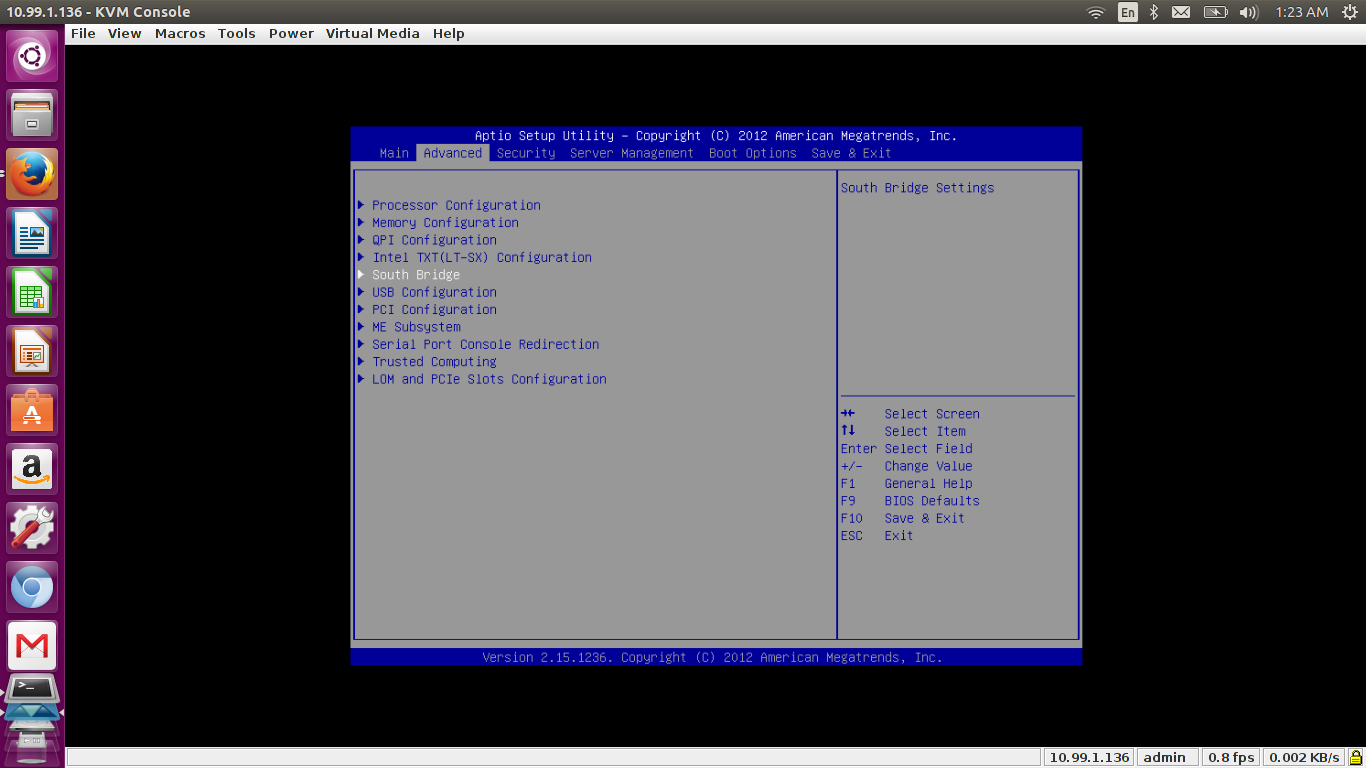Open the Terminal from dock
This screenshot has height=768, width=1366.
click(32, 689)
